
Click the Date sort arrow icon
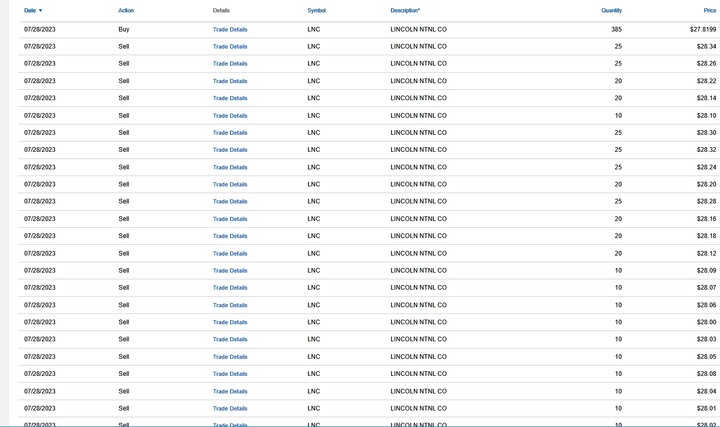[40, 10]
